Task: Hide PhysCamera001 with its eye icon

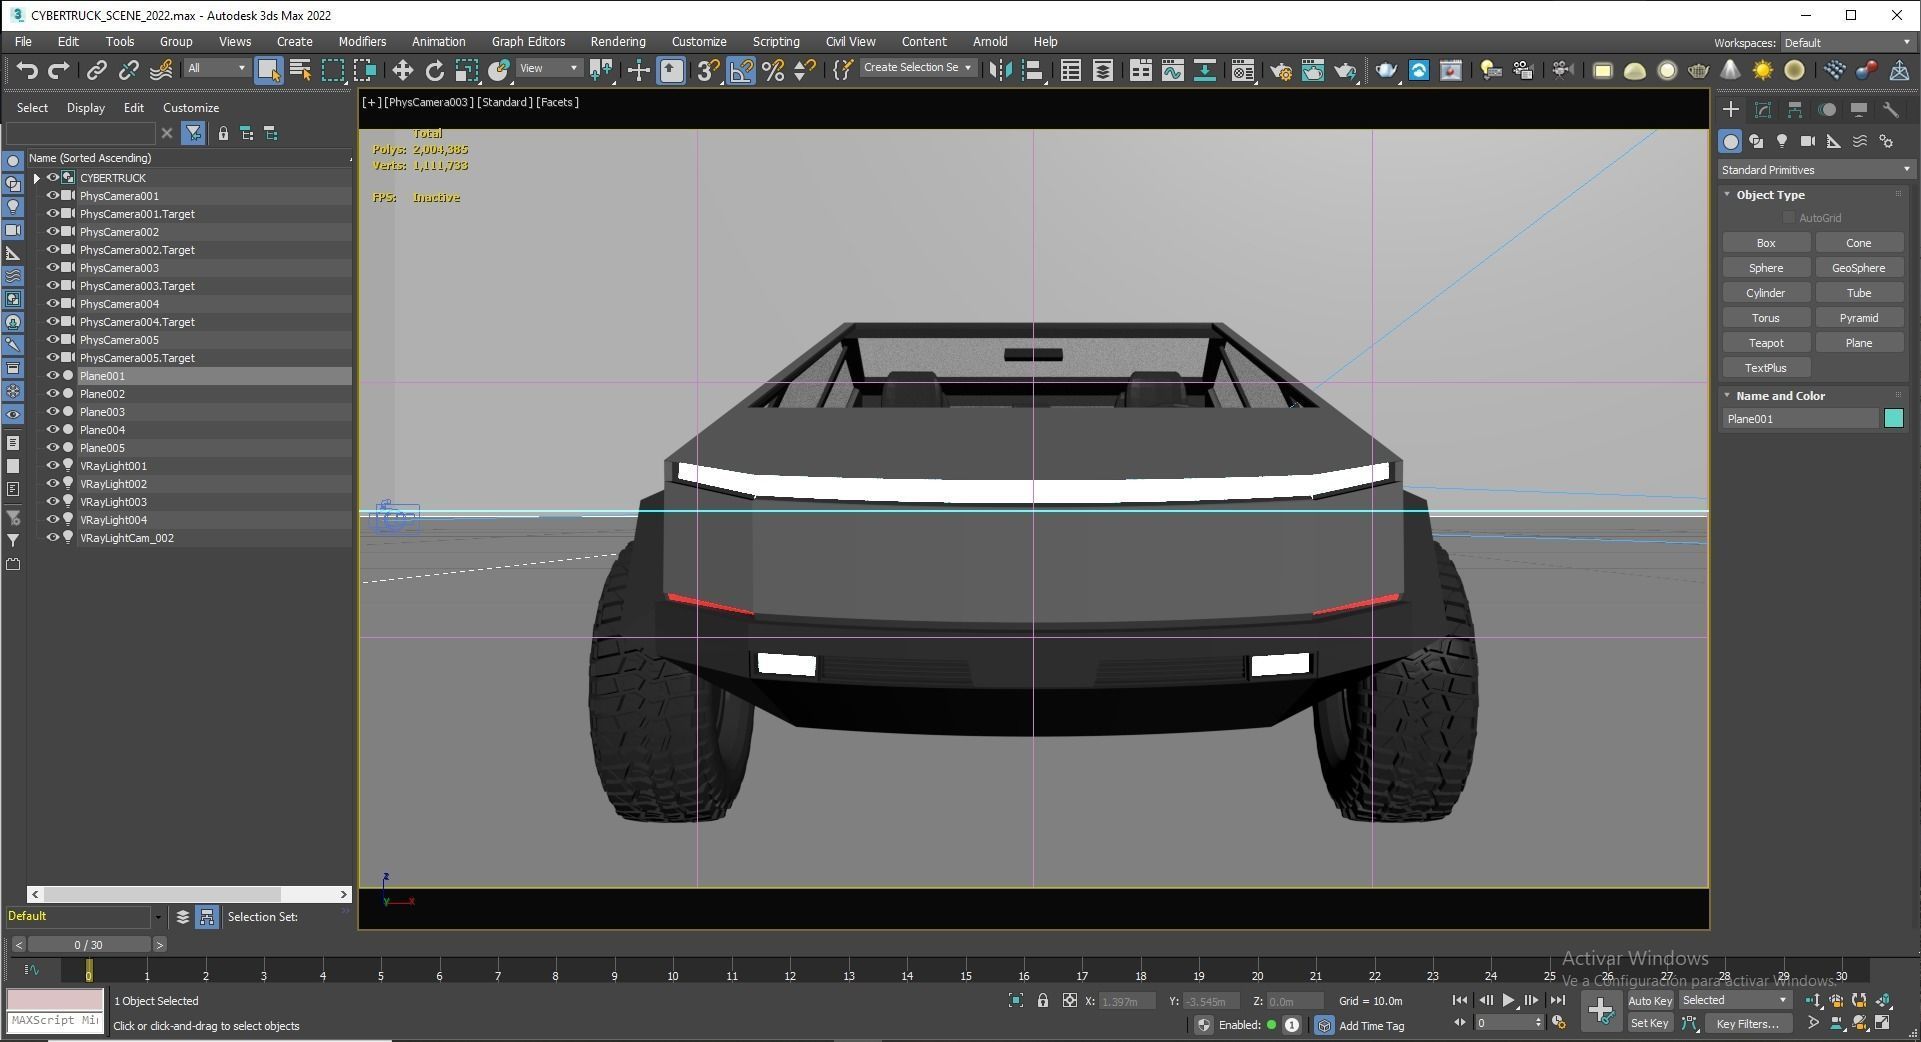Action: (53, 196)
